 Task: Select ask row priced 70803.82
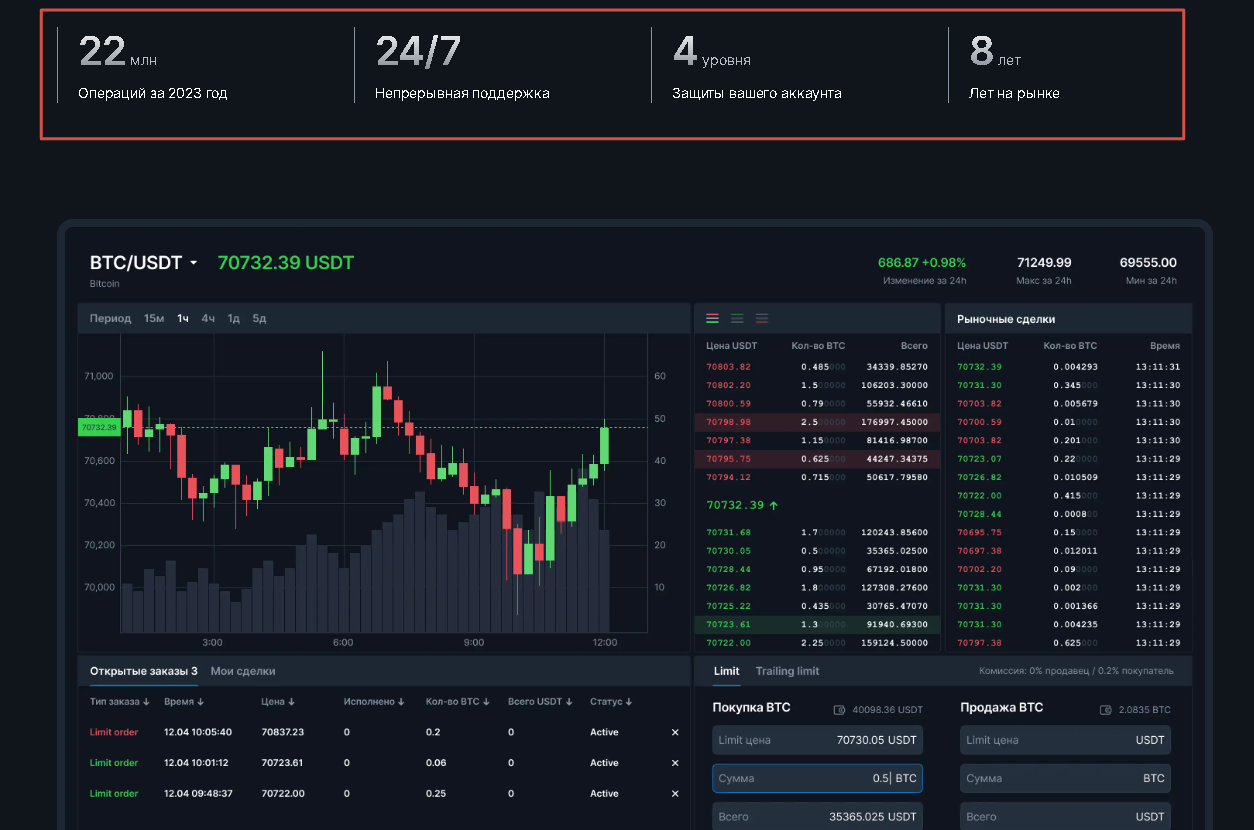[x=817, y=367]
